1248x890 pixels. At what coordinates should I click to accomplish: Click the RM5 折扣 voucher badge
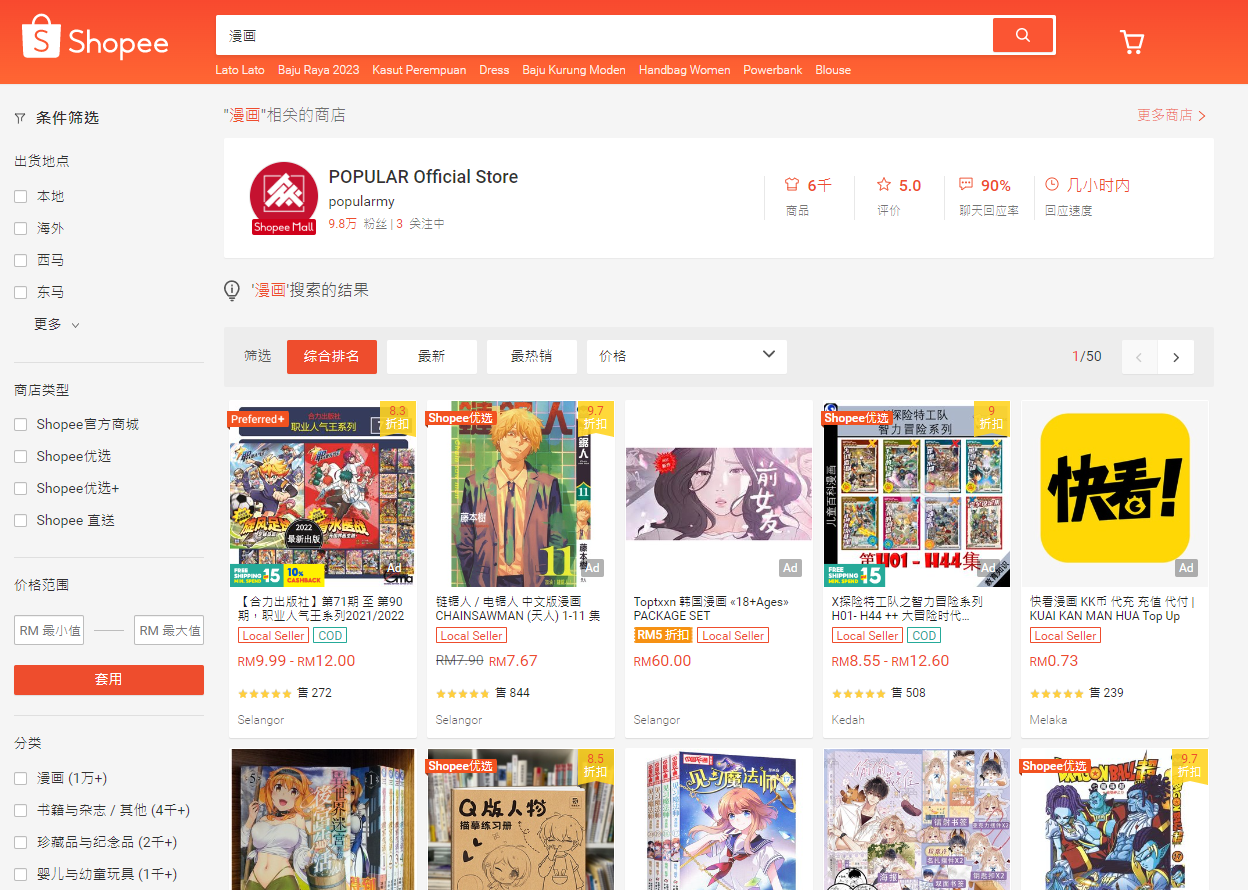coord(665,635)
